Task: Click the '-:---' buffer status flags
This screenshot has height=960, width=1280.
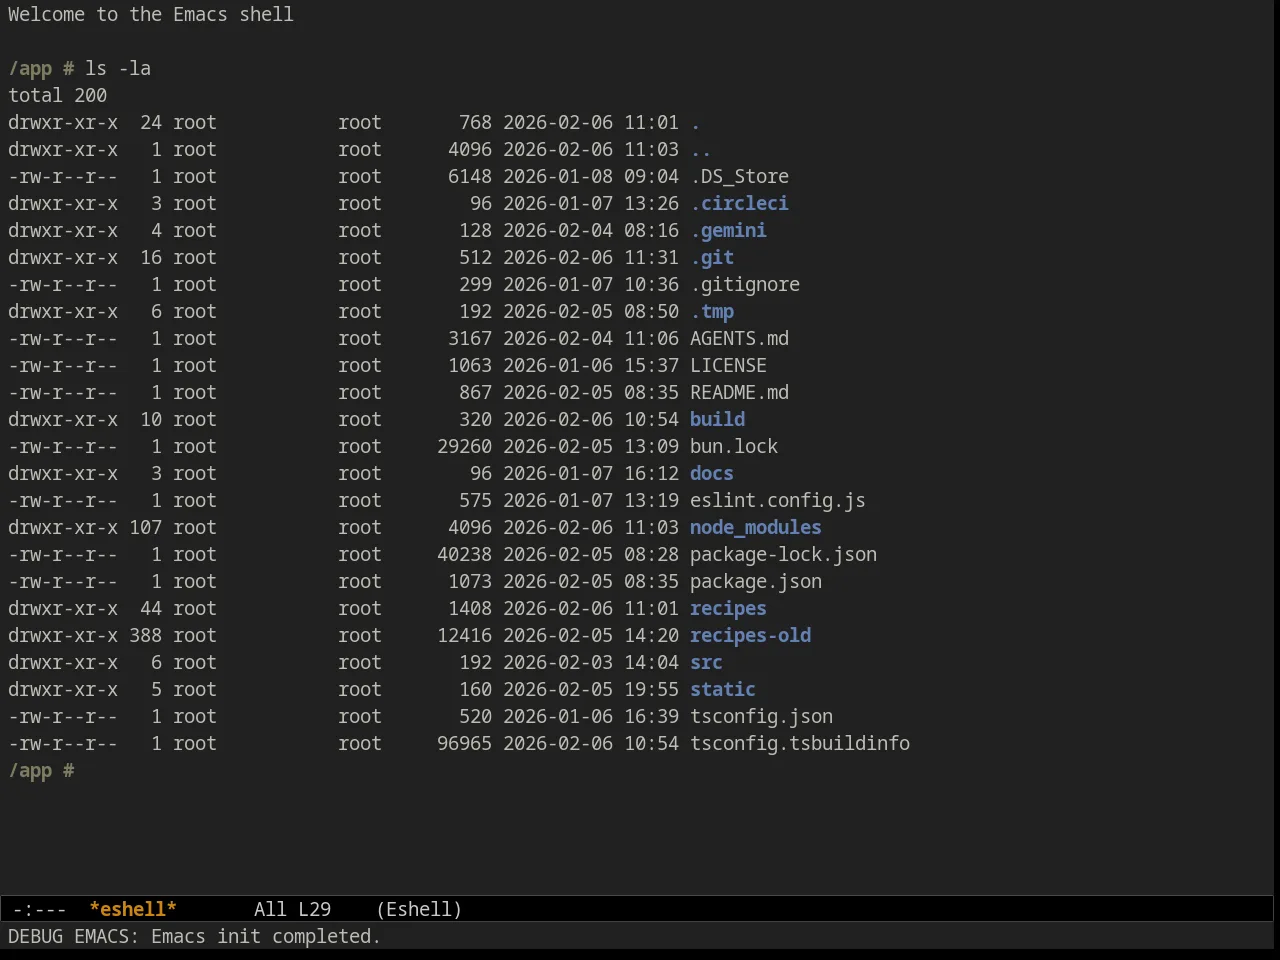Action: 40,909
